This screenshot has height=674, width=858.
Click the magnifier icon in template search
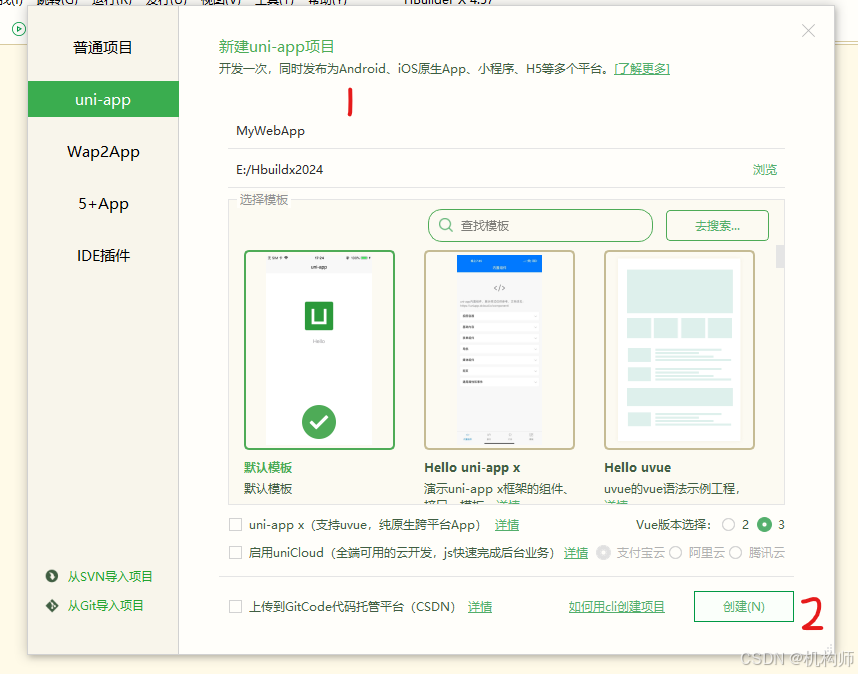pyautogui.click(x=446, y=225)
